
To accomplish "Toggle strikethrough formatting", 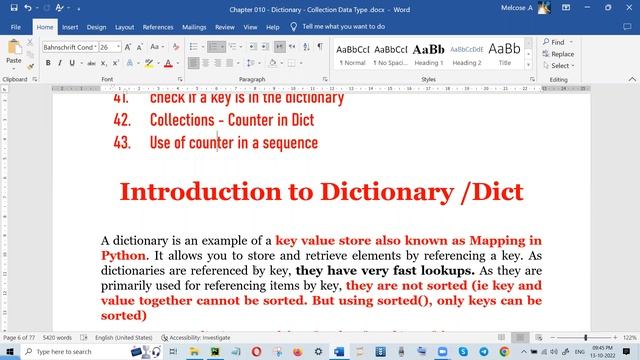I will click(91, 63).
